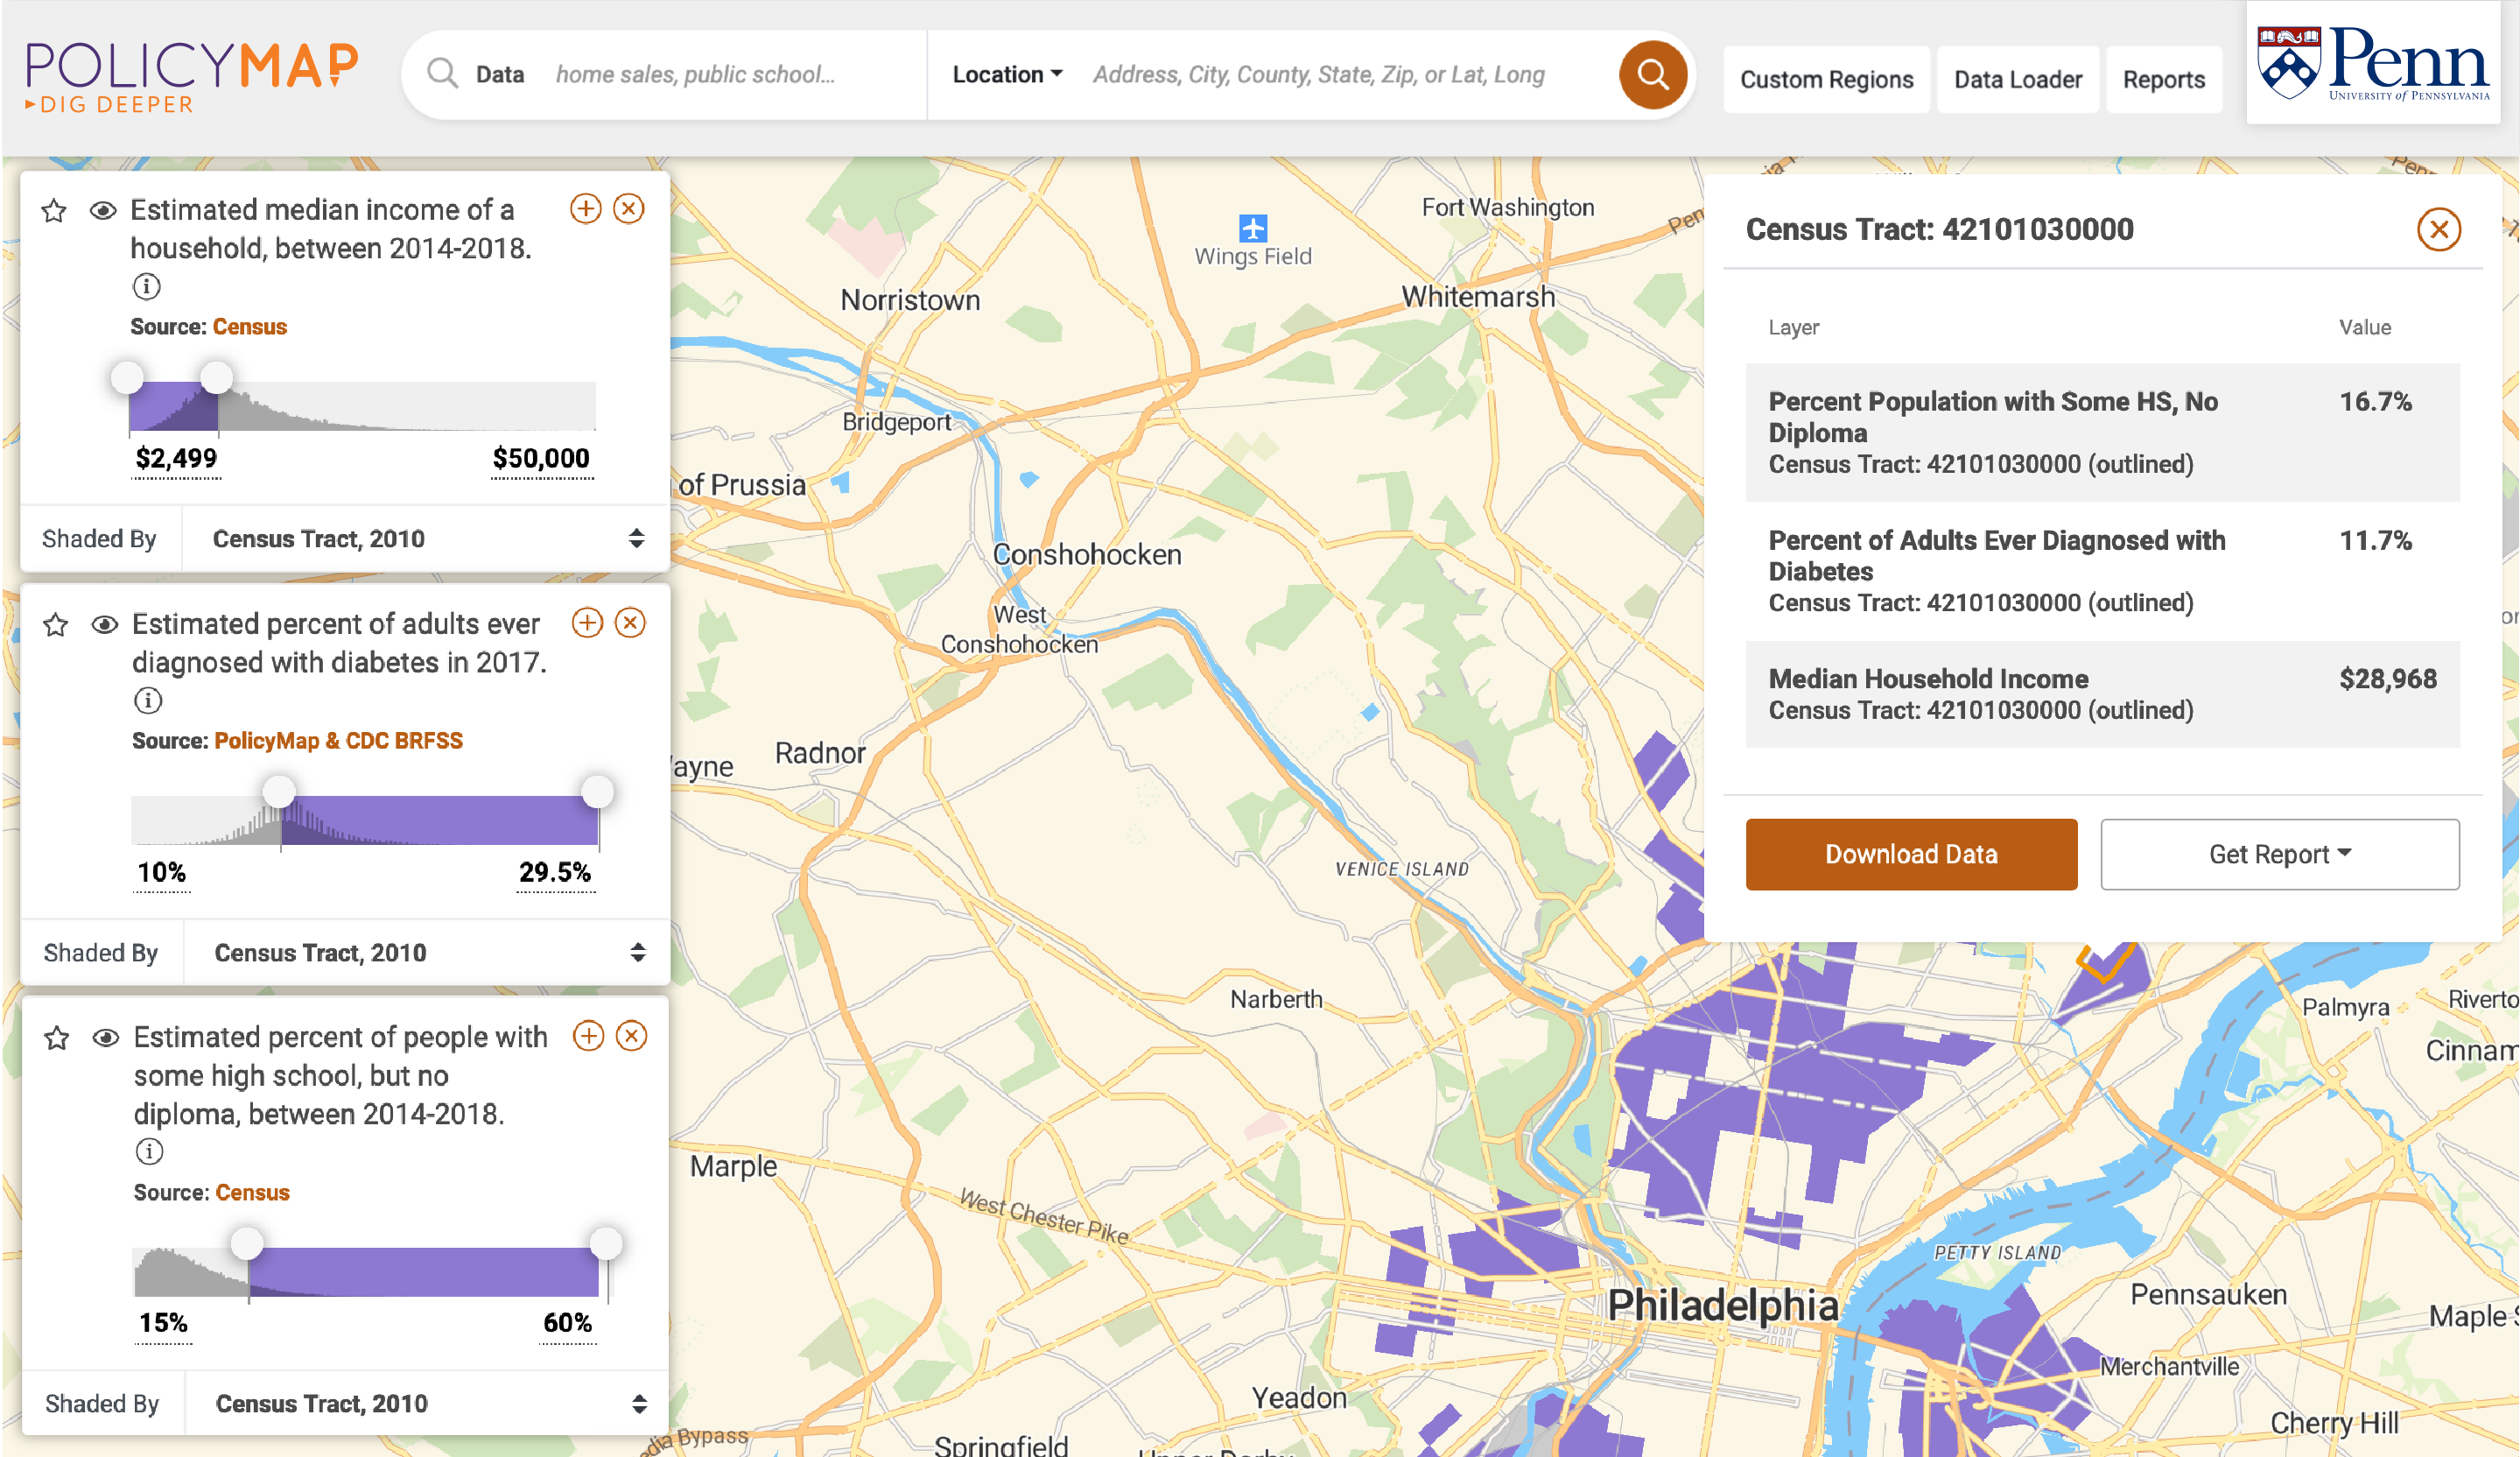Select Median Household Income row
This screenshot has height=1457, width=2520.
(x=2102, y=695)
